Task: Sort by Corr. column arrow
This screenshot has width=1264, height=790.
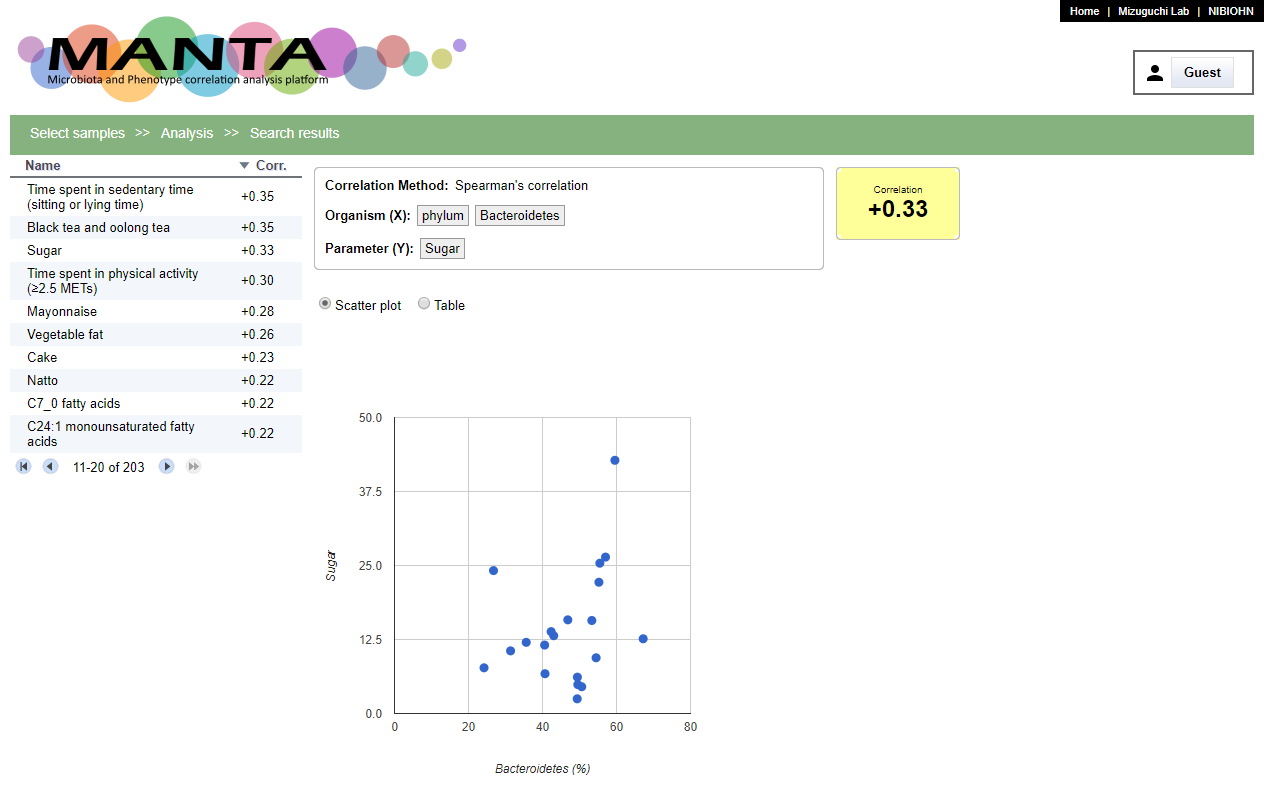Action: click(244, 165)
